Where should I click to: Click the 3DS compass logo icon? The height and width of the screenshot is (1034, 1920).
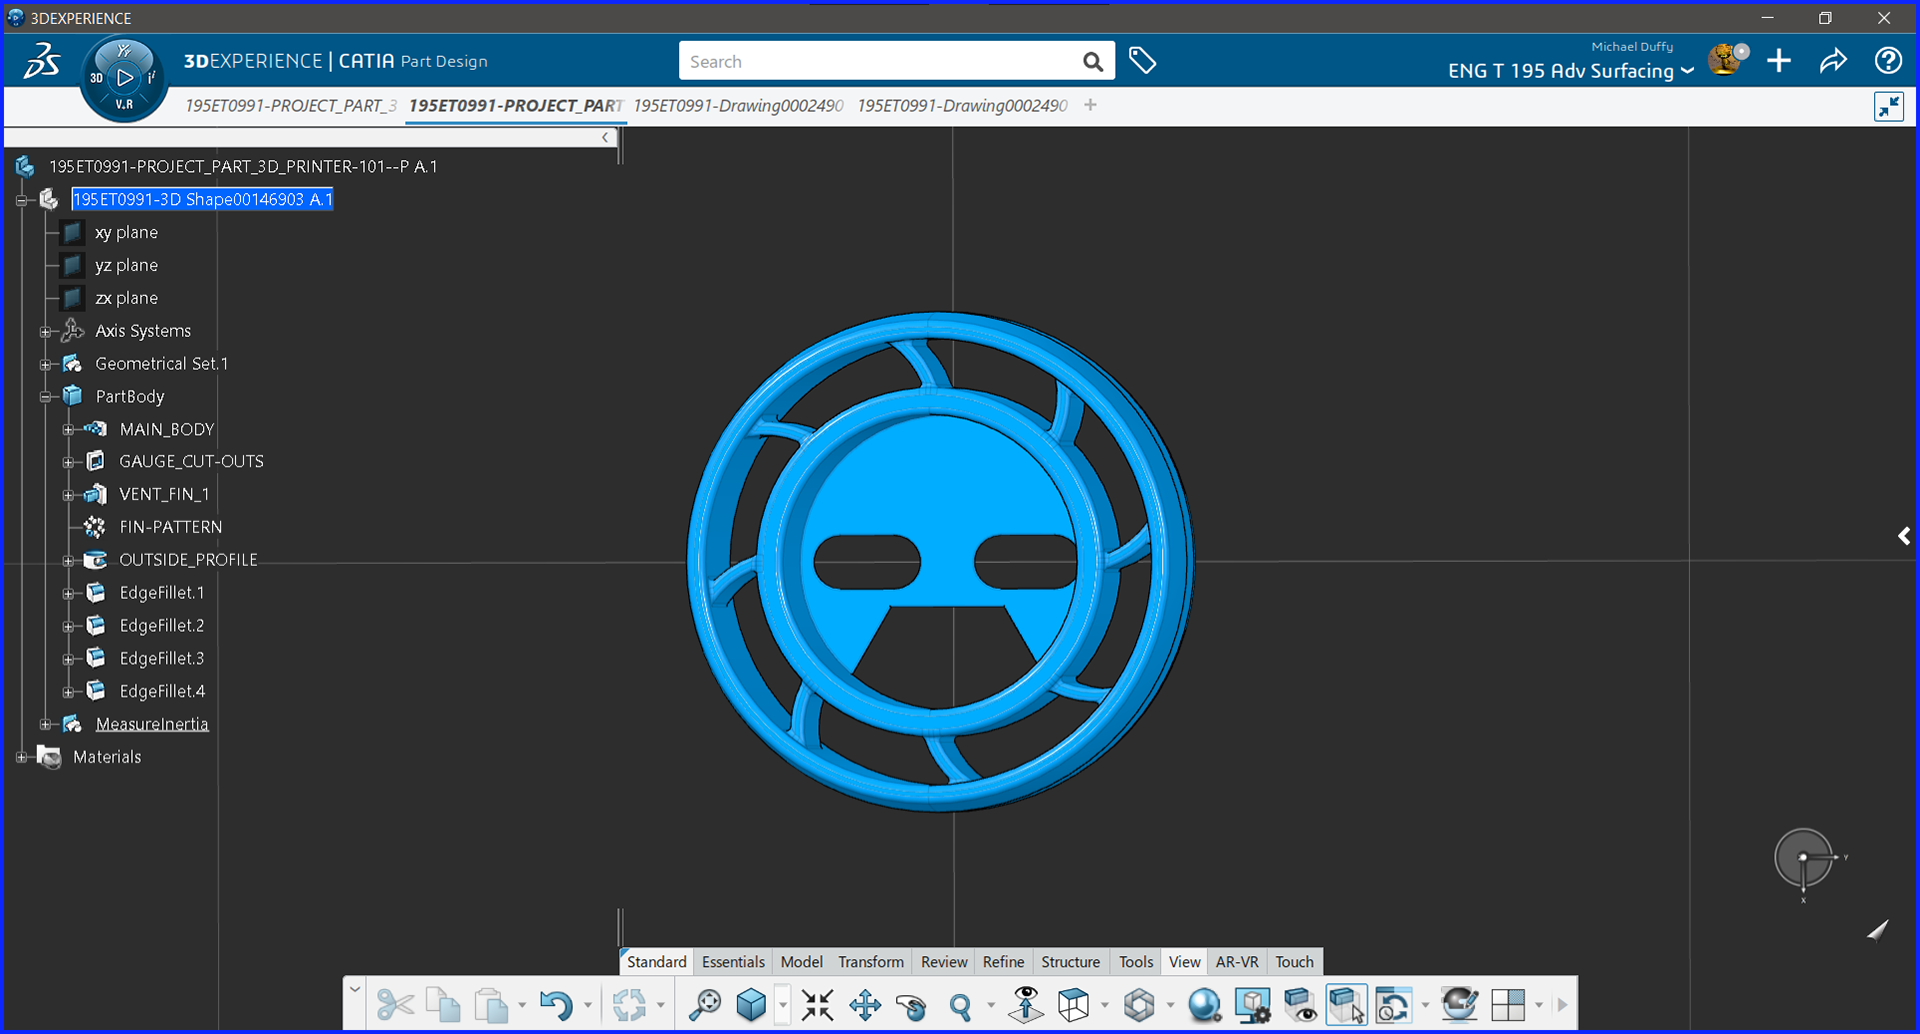pos(42,61)
